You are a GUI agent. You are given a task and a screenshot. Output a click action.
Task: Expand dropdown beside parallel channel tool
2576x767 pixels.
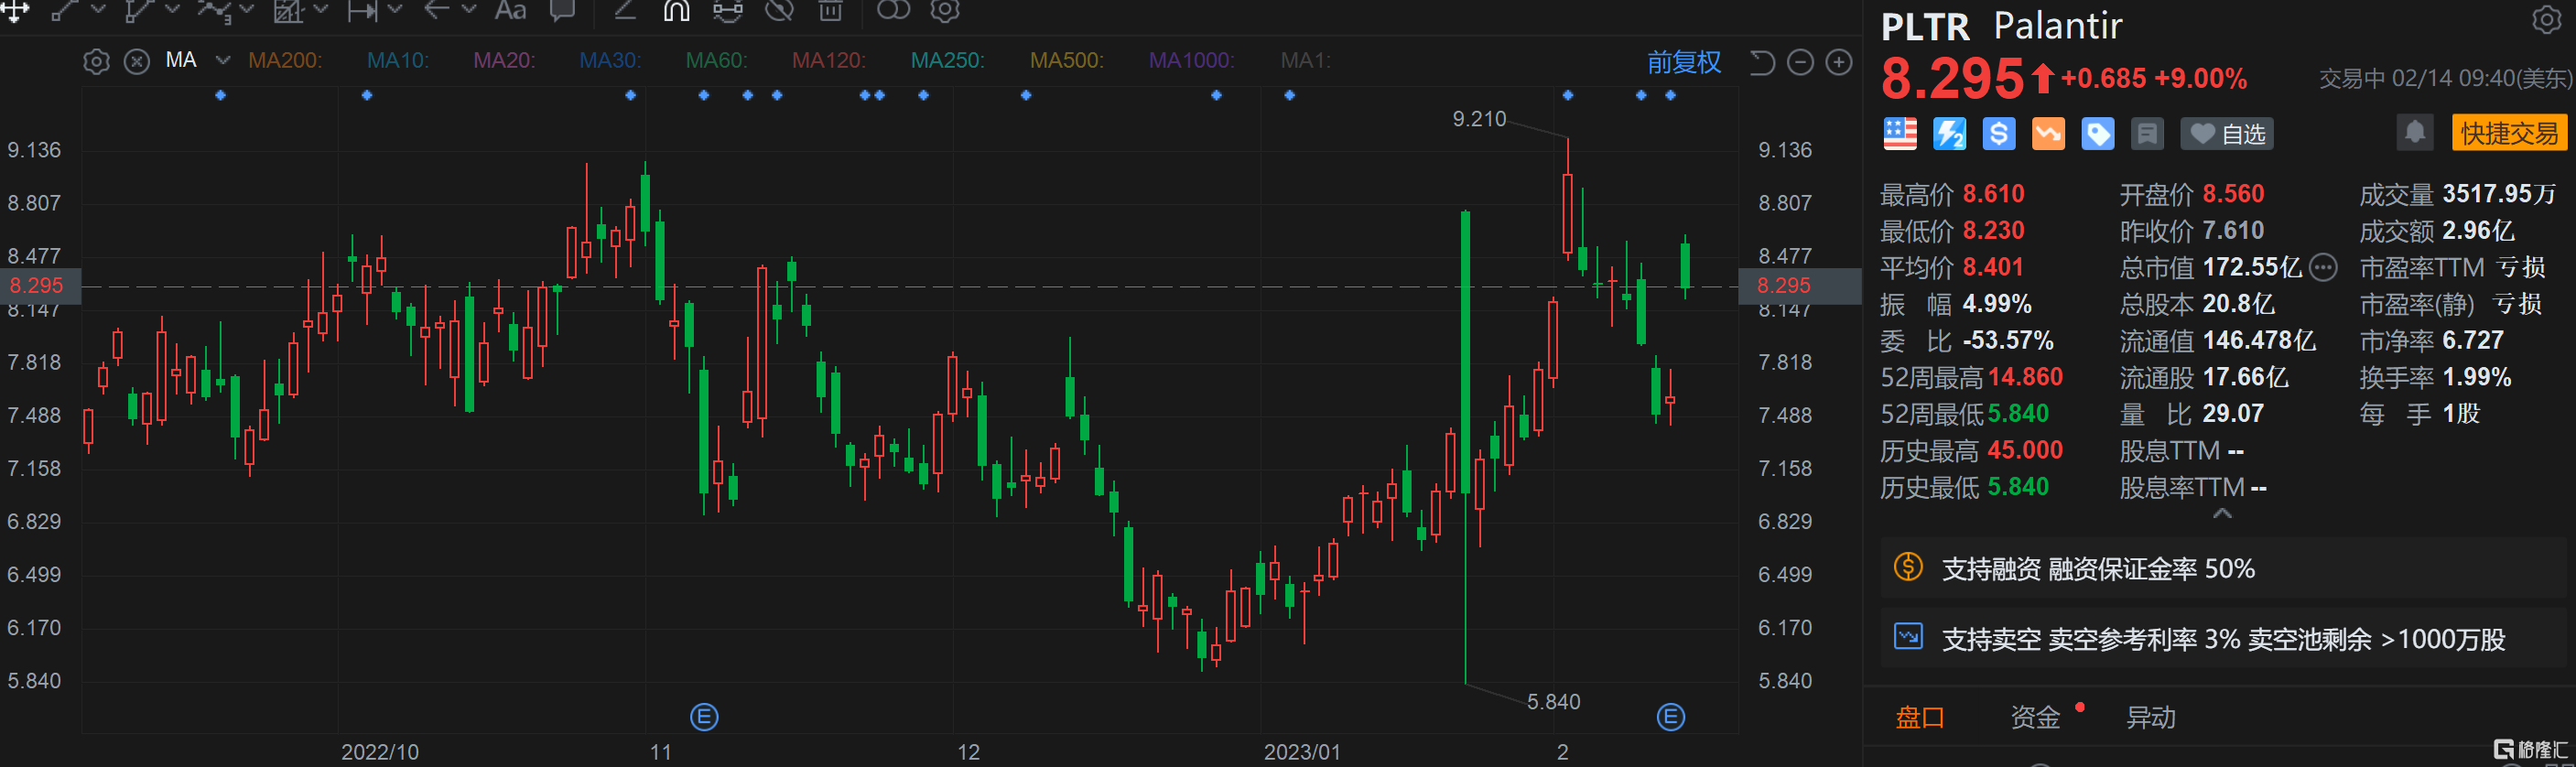click(172, 10)
